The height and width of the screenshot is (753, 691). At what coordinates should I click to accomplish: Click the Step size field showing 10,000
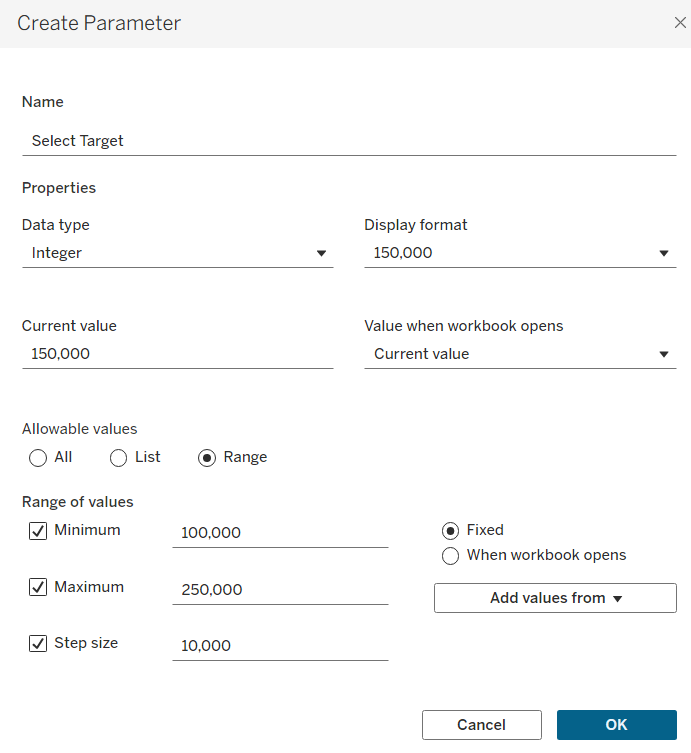280,646
